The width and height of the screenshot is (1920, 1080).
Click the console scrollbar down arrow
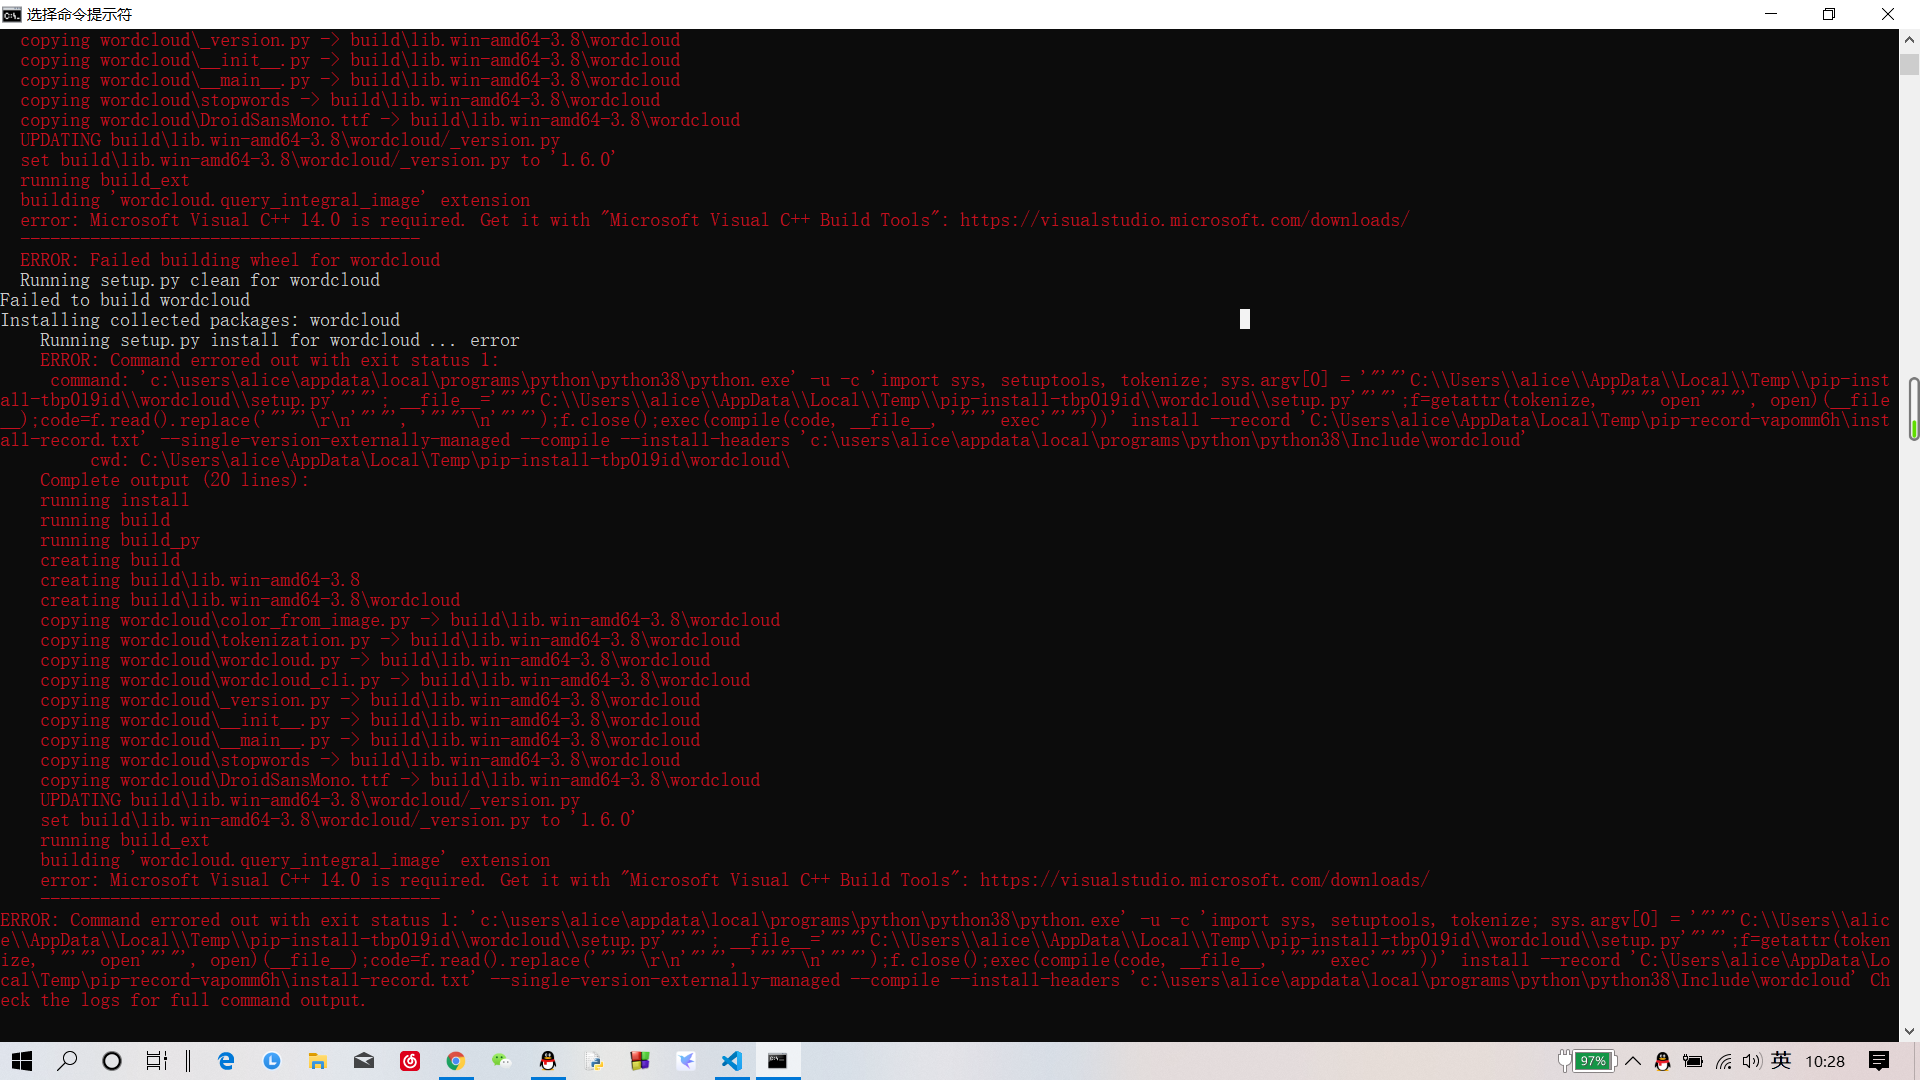(x=1909, y=1031)
